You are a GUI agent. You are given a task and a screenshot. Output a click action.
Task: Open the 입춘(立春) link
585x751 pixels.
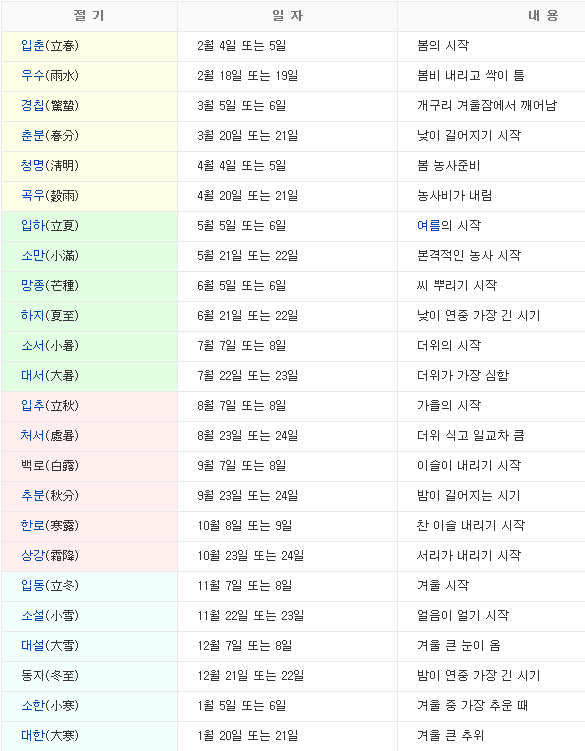[x=33, y=46]
